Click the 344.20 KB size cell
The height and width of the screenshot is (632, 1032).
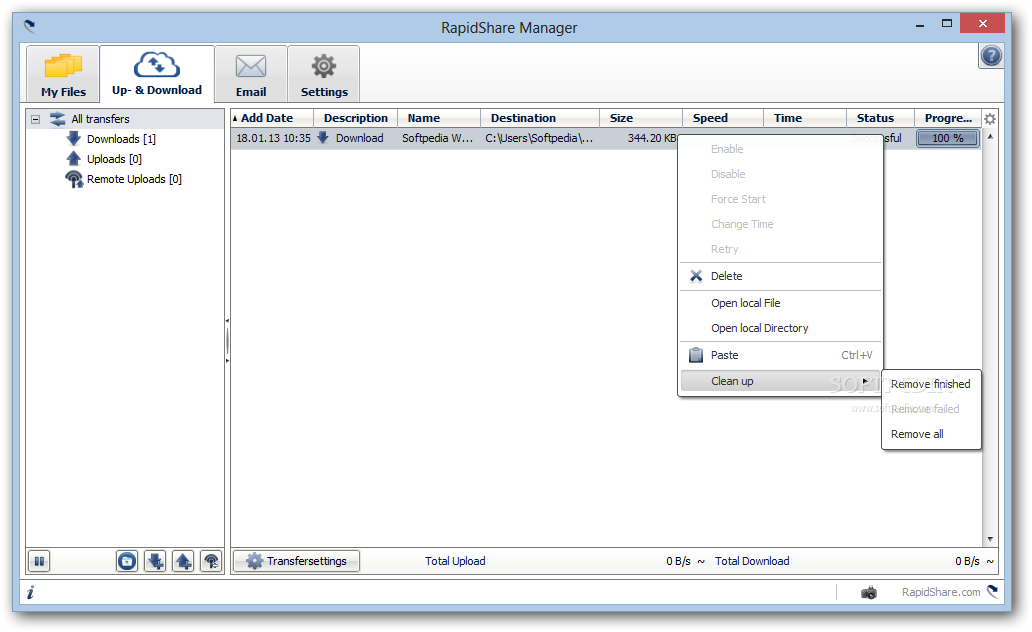coord(652,138)
